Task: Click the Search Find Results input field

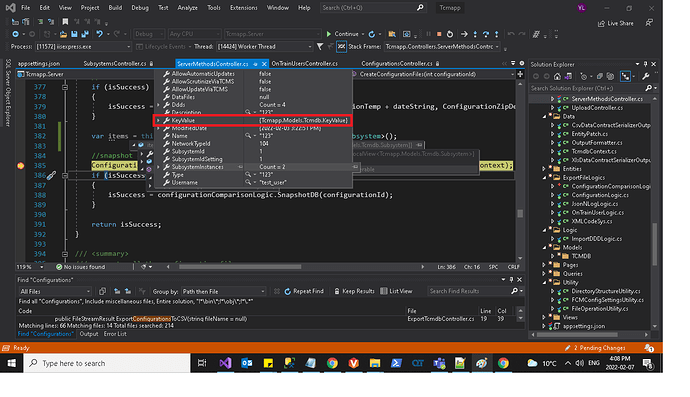Action: click(469, 291)
